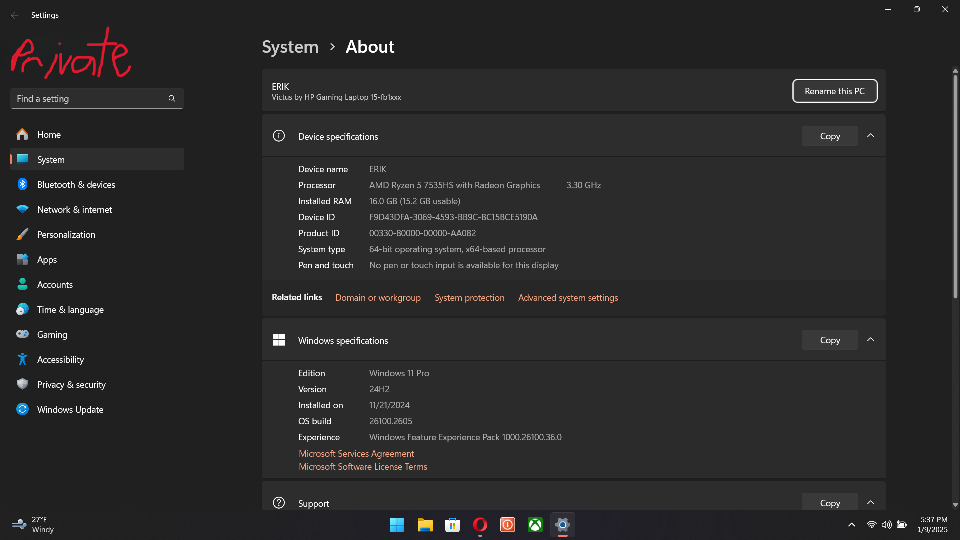Click the 24H2 version value
The height and width of the screenshot is (540, 960).
[x=379, y=389]
